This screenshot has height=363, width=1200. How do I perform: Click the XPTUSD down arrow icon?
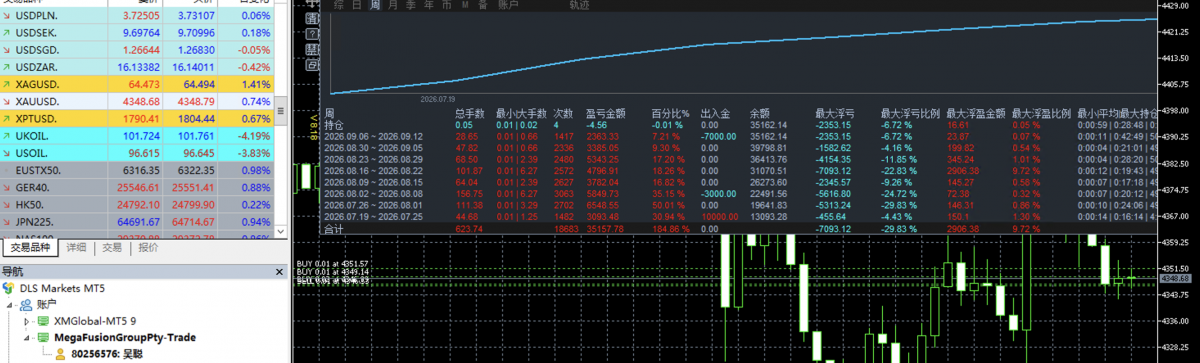(x=7, y=118)
